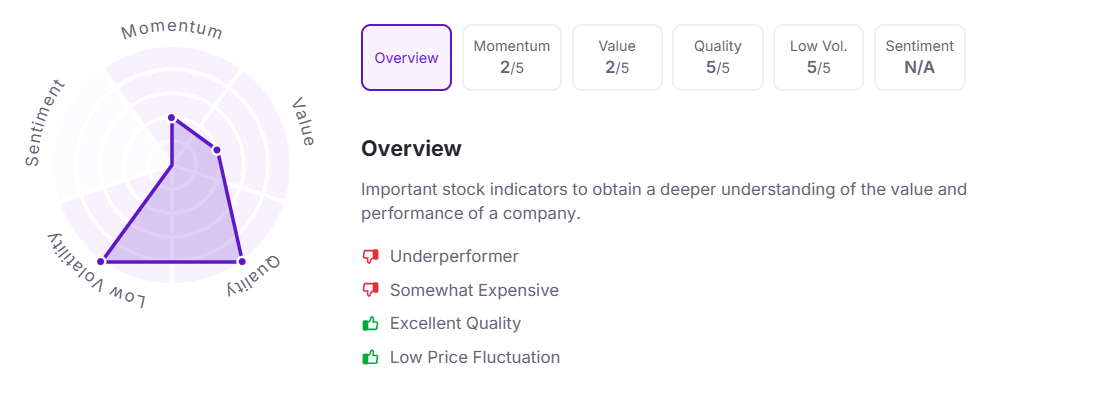The height and width of the screenshot is (404, 1097).
Task: Open the Sentiment N/A tab
Action: (920, 57)
